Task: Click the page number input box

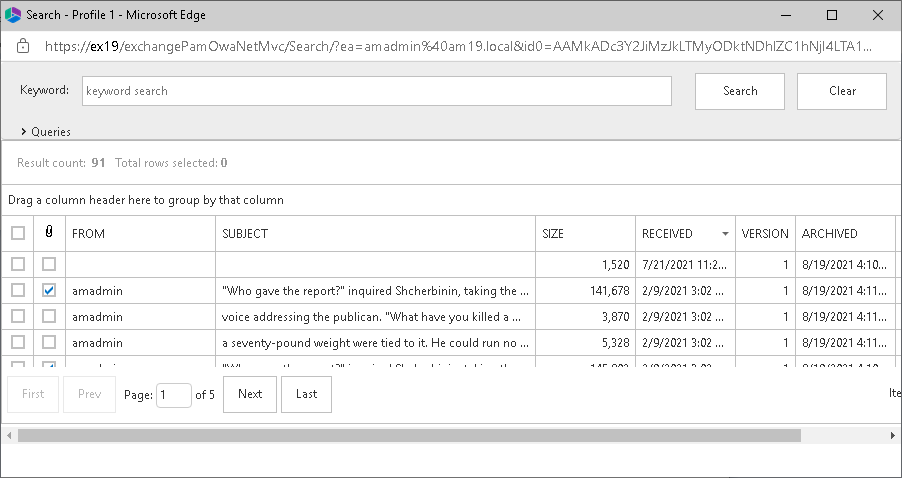Action: click(x=174, y=394)
